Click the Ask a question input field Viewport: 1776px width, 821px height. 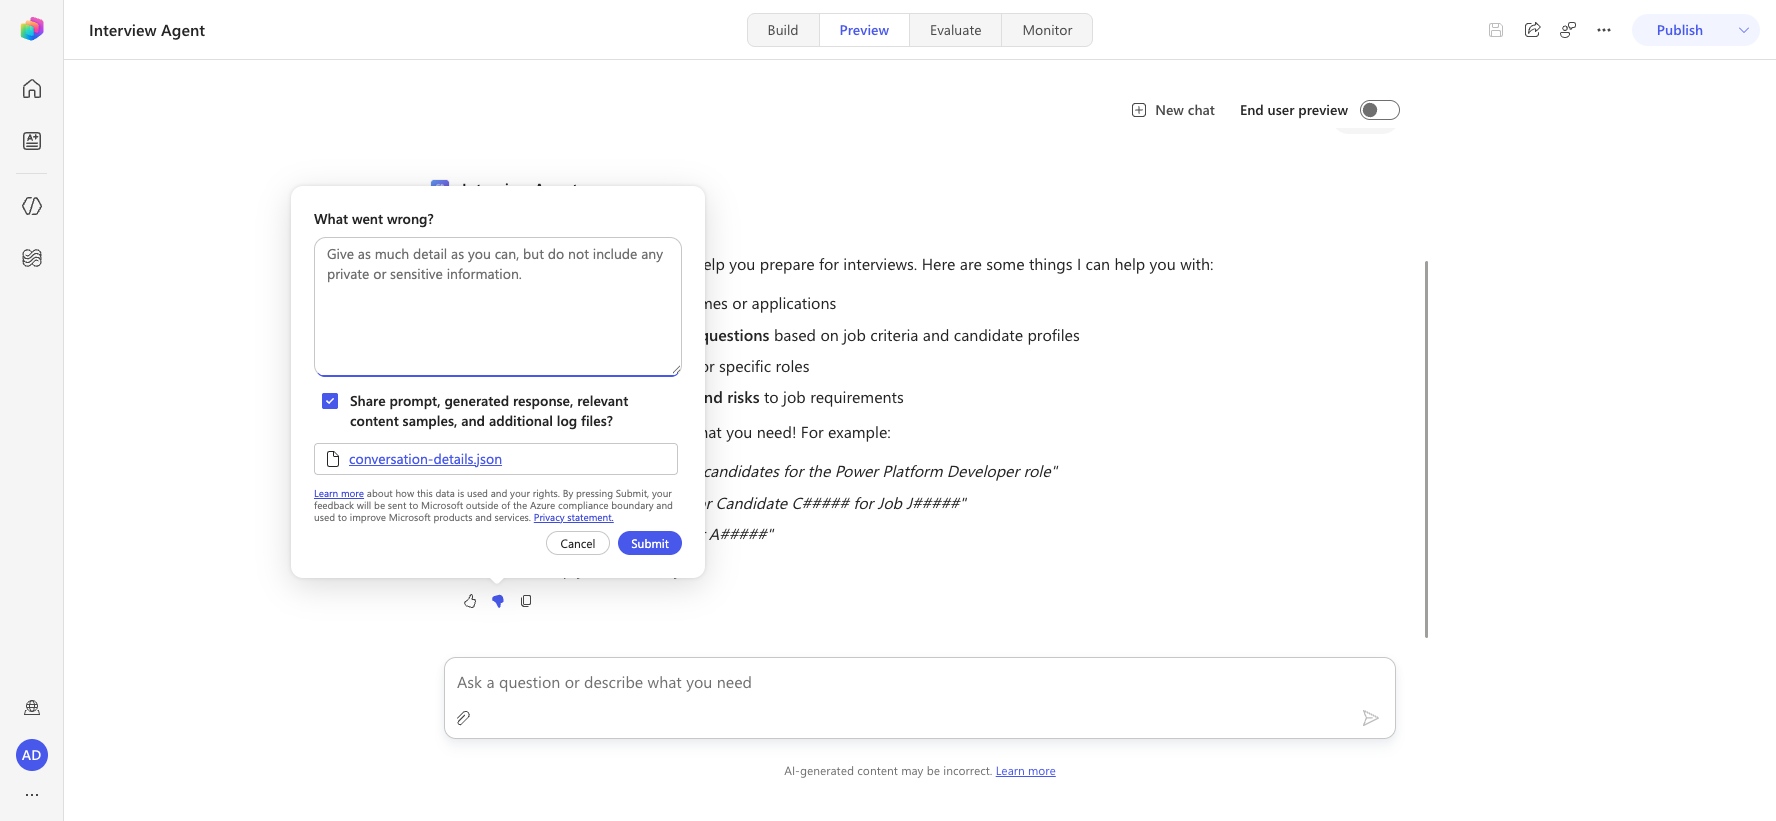coord(920,683)
